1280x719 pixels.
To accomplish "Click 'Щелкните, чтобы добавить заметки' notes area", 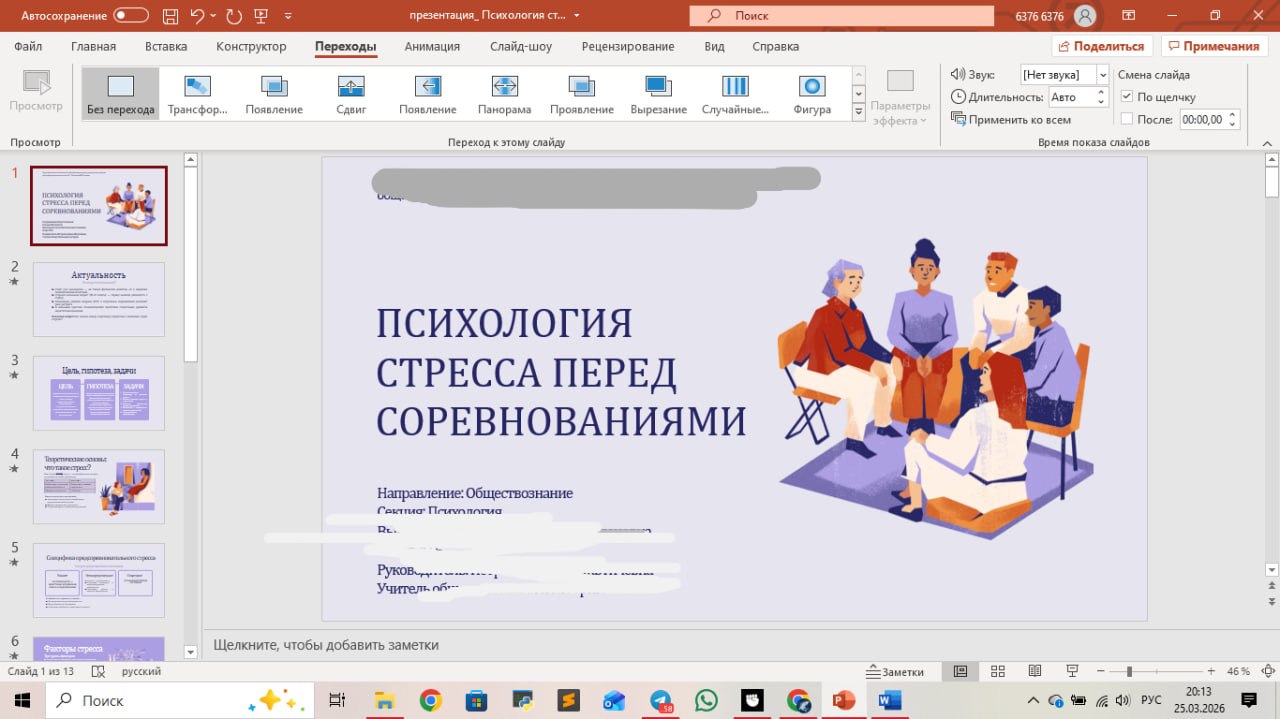I will pos(326,645).
